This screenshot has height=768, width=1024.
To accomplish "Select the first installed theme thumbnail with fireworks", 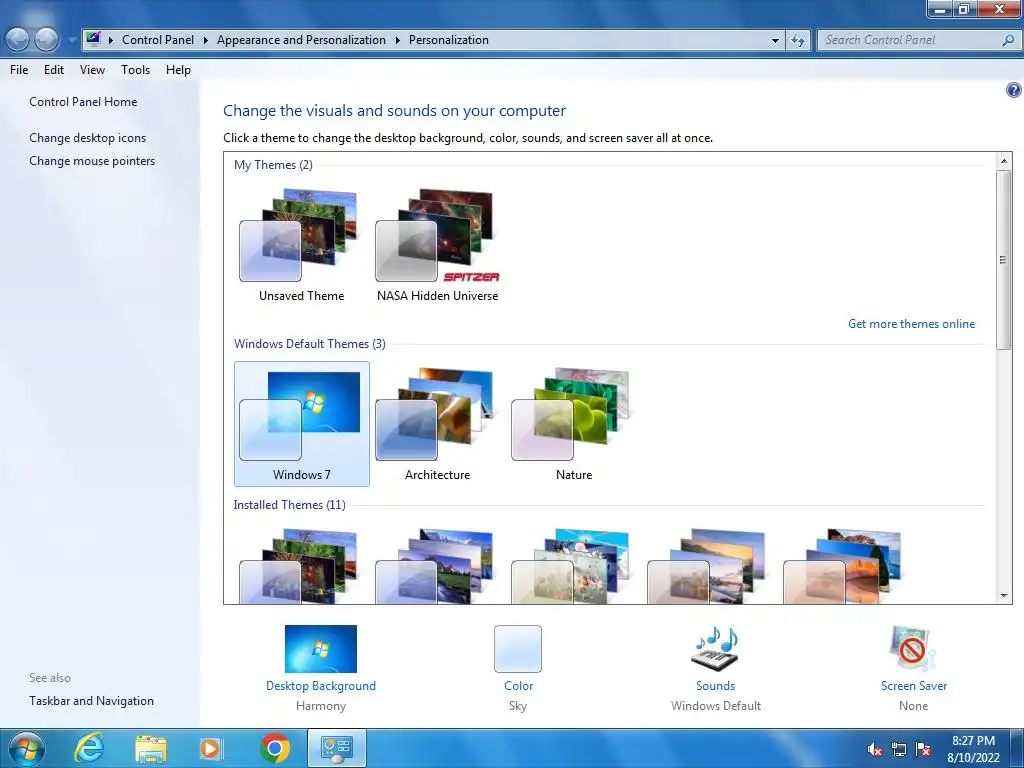I will [301, 566].
